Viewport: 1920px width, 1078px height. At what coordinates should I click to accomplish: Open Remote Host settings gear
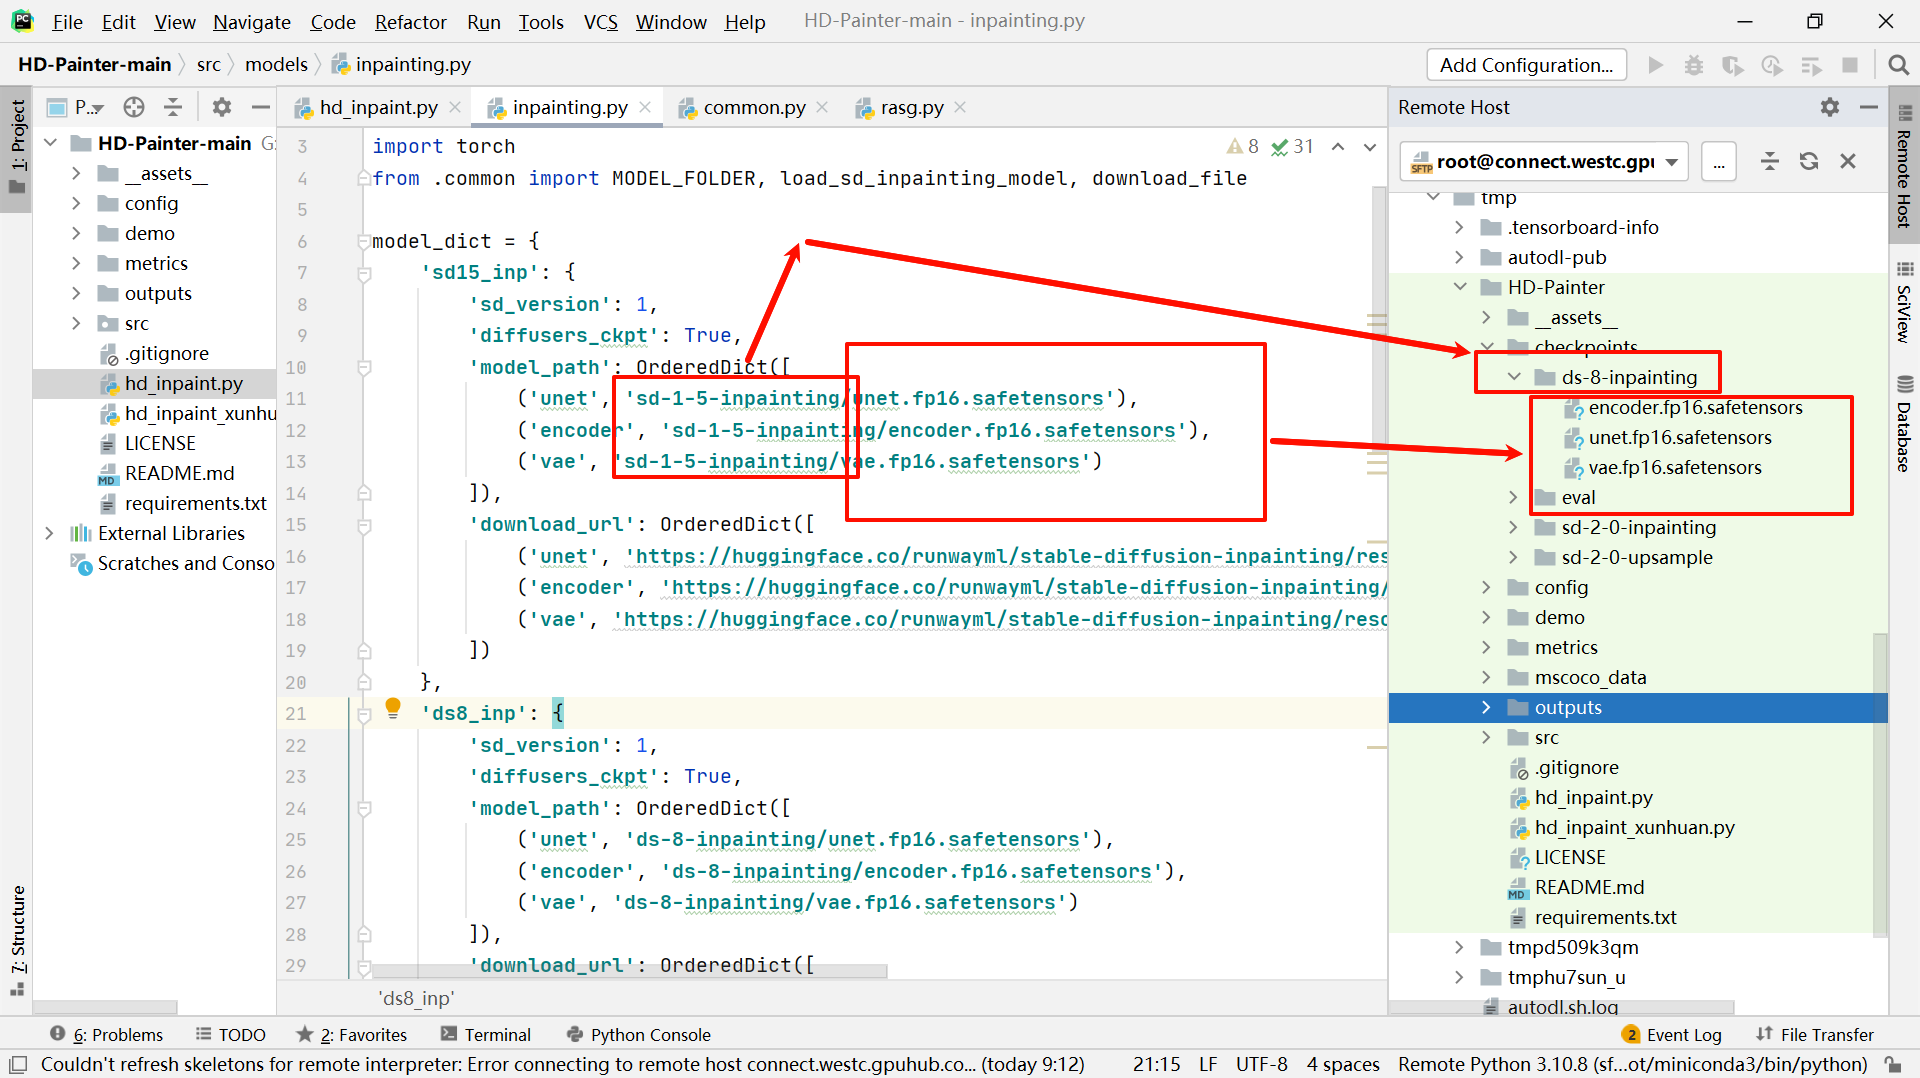pyautogui.click(x=1830, y=107)
